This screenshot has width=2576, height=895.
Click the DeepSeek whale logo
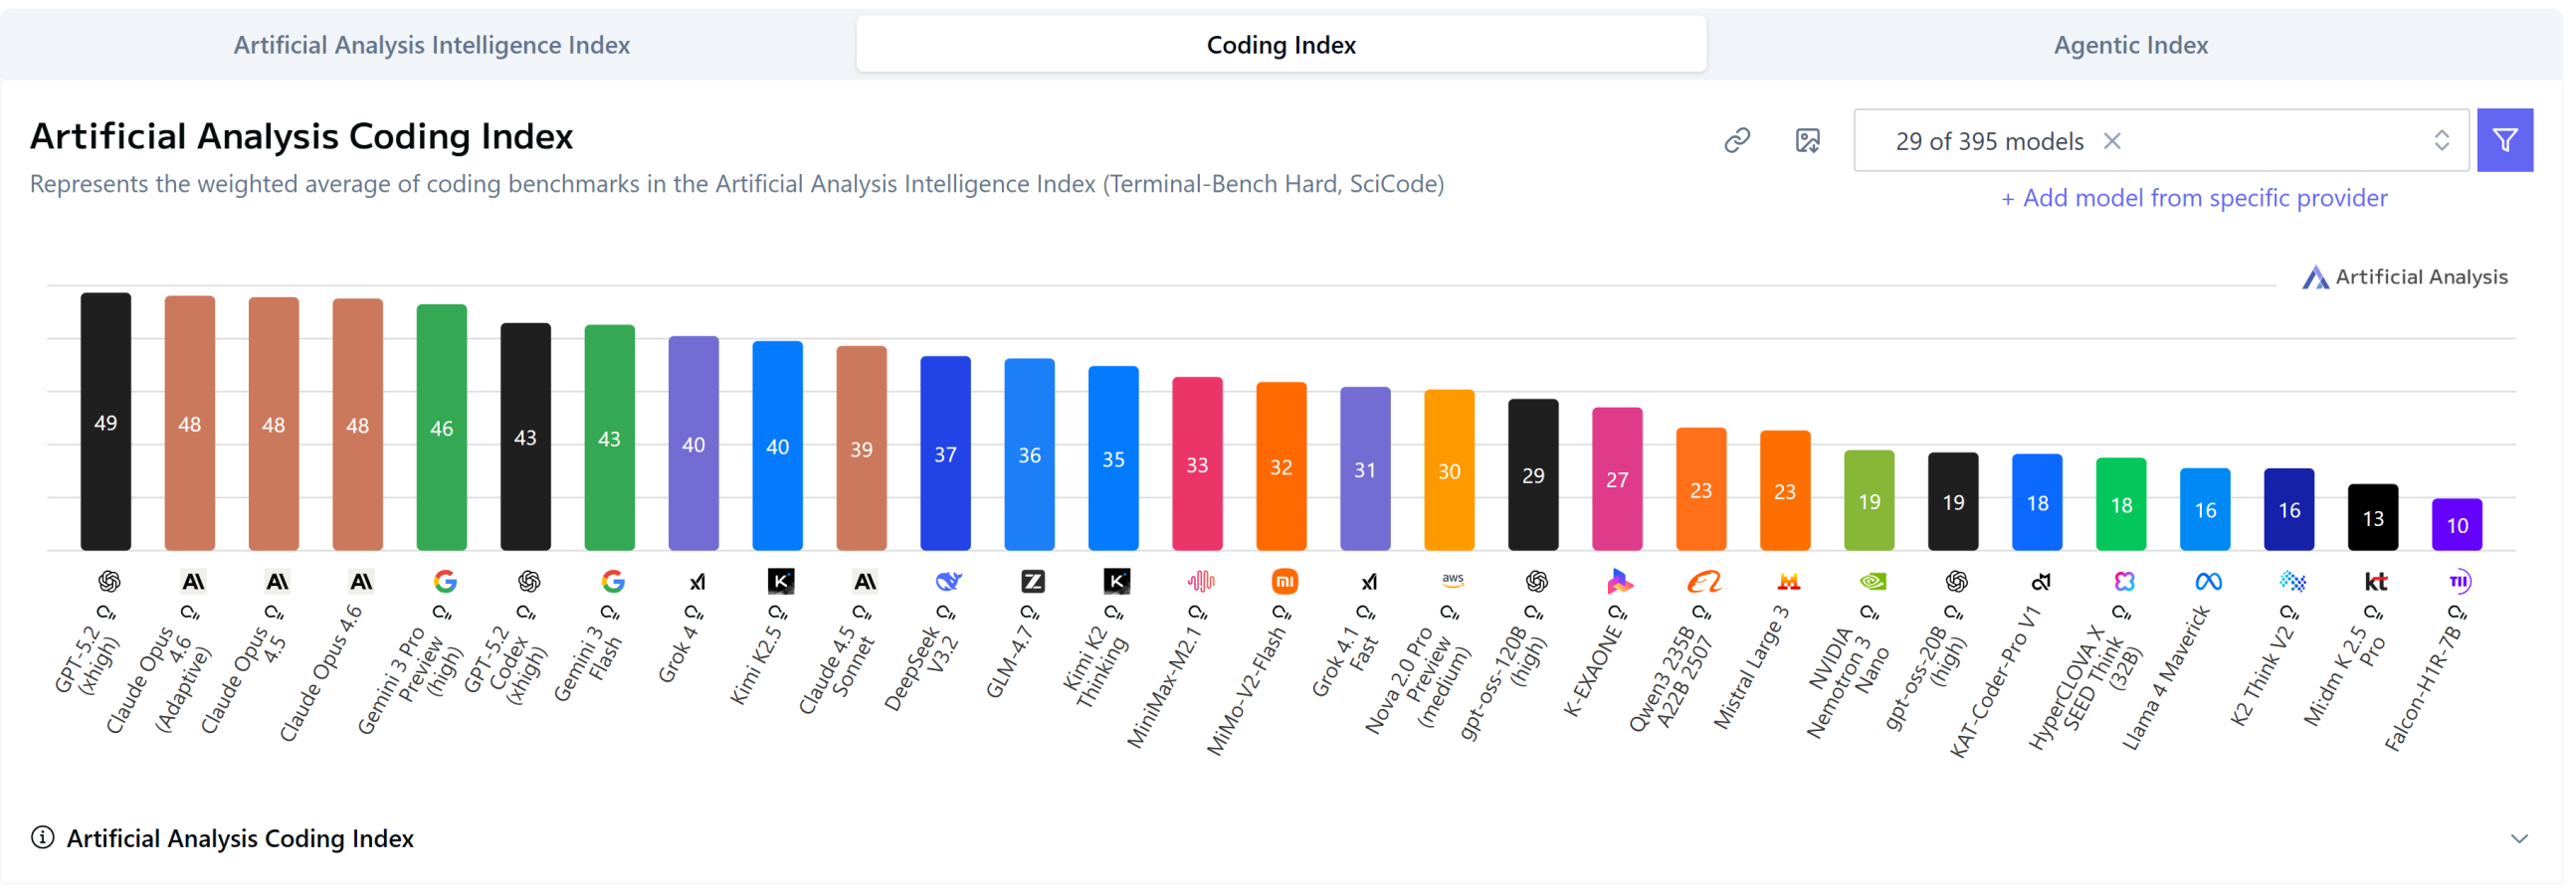pyautogui.click(x=948, y=581)
